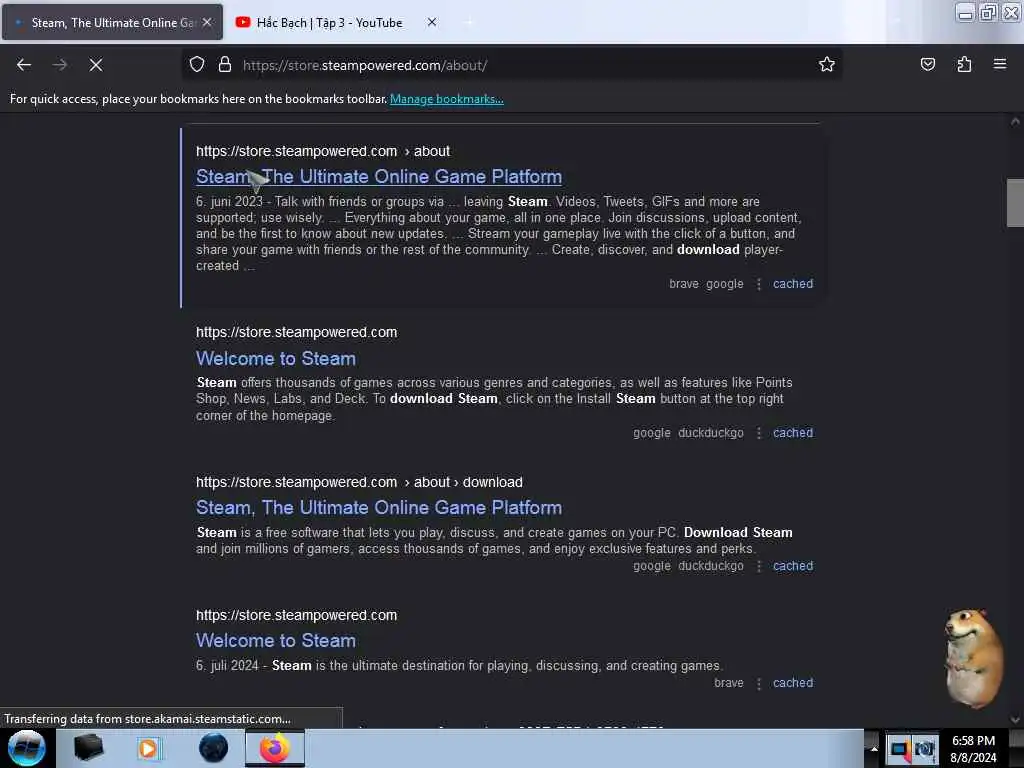Click the URL text 'https://store.steampowered.com › about › download'
Image resolution: width=1024 pixels, height=768 pixels.
click(x=359, y=482)
